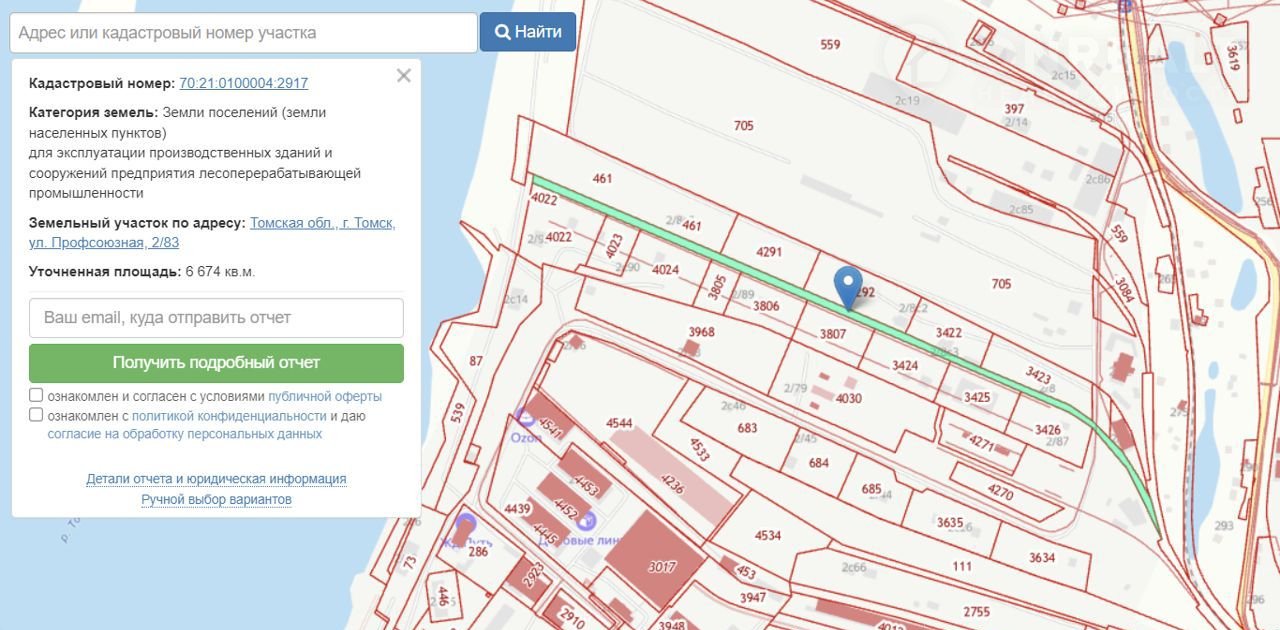1280x630 pixels.
Task: Open the Томская обл. address link
Action: point(322,223)
